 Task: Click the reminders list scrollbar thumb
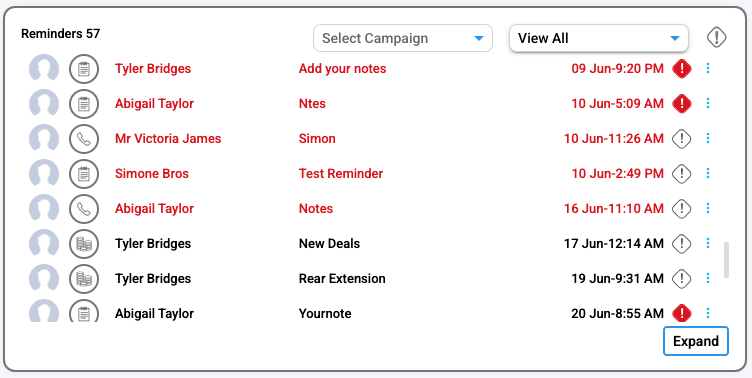pos(726,260)
